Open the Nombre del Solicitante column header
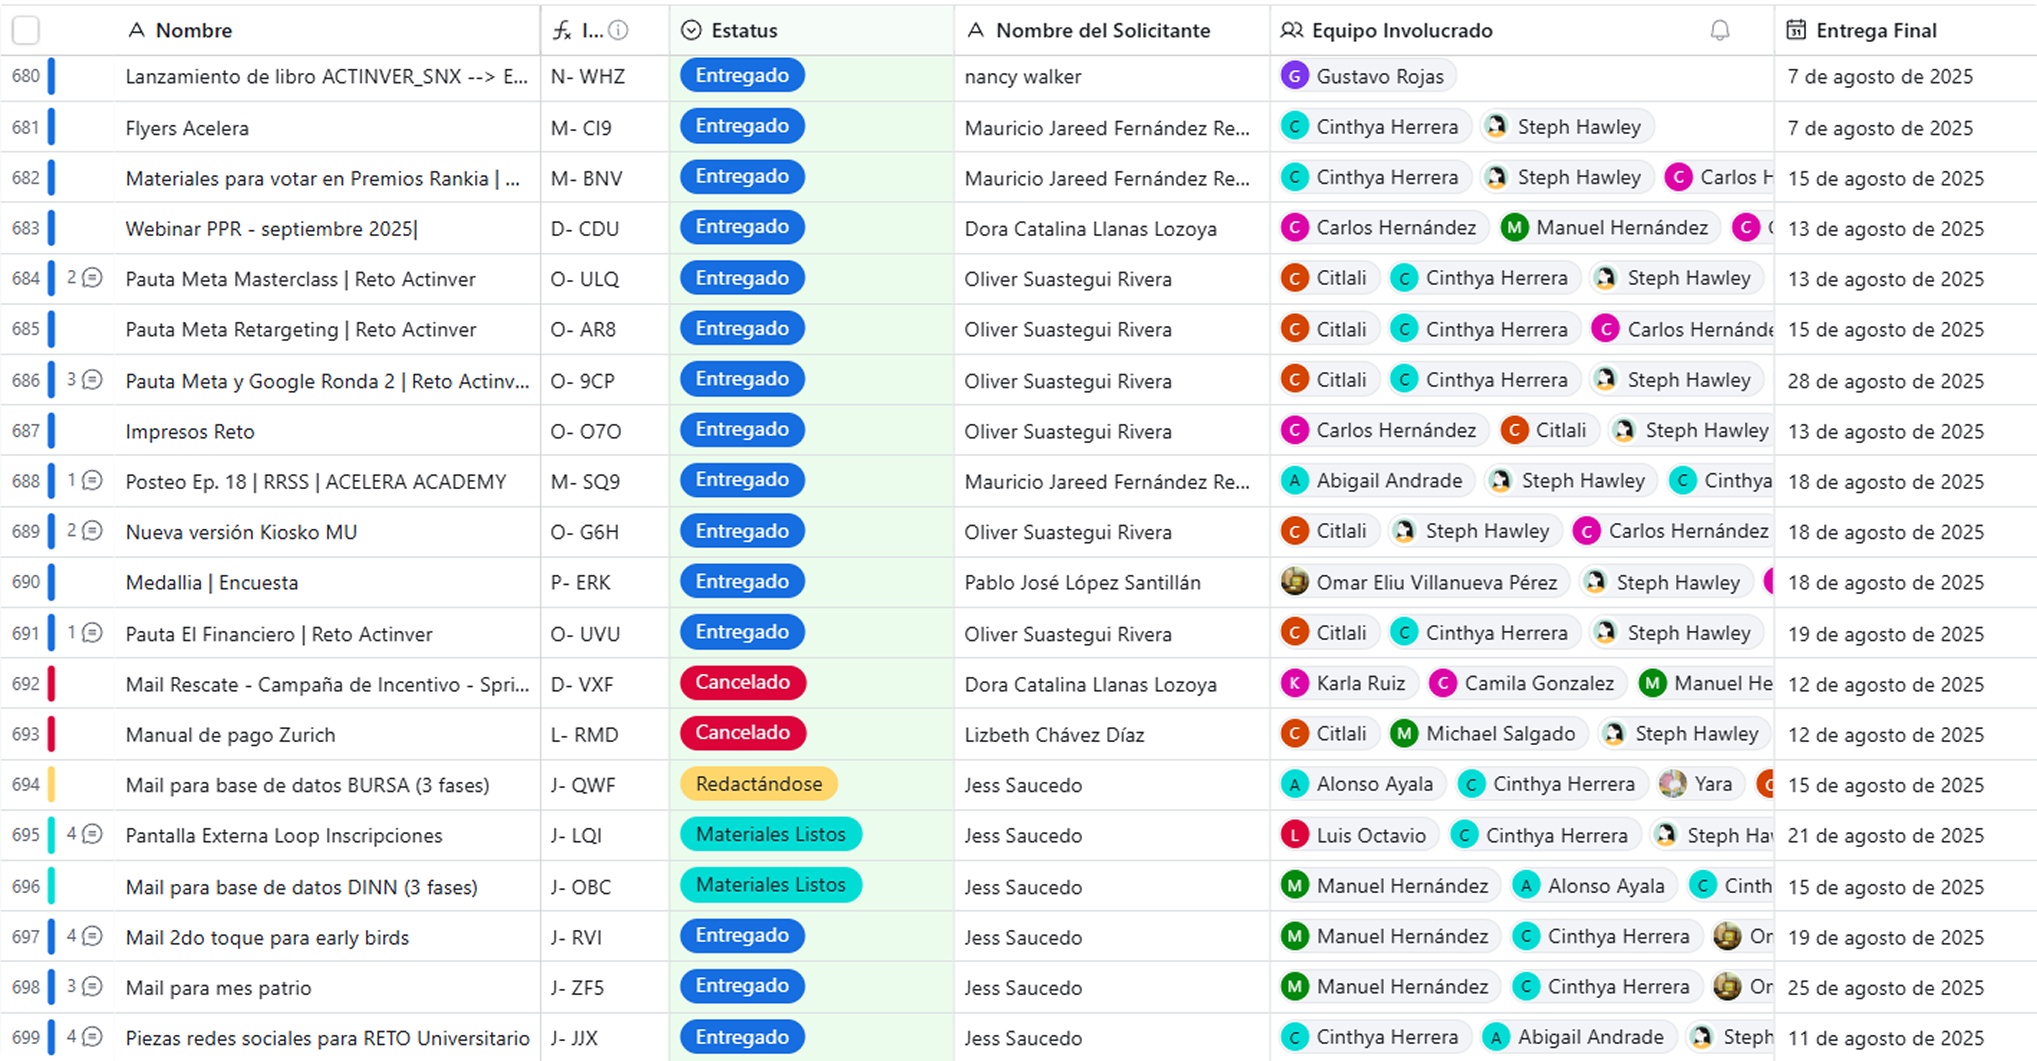Viewport: 2037px width, 1061px height. pos(1102,31)
